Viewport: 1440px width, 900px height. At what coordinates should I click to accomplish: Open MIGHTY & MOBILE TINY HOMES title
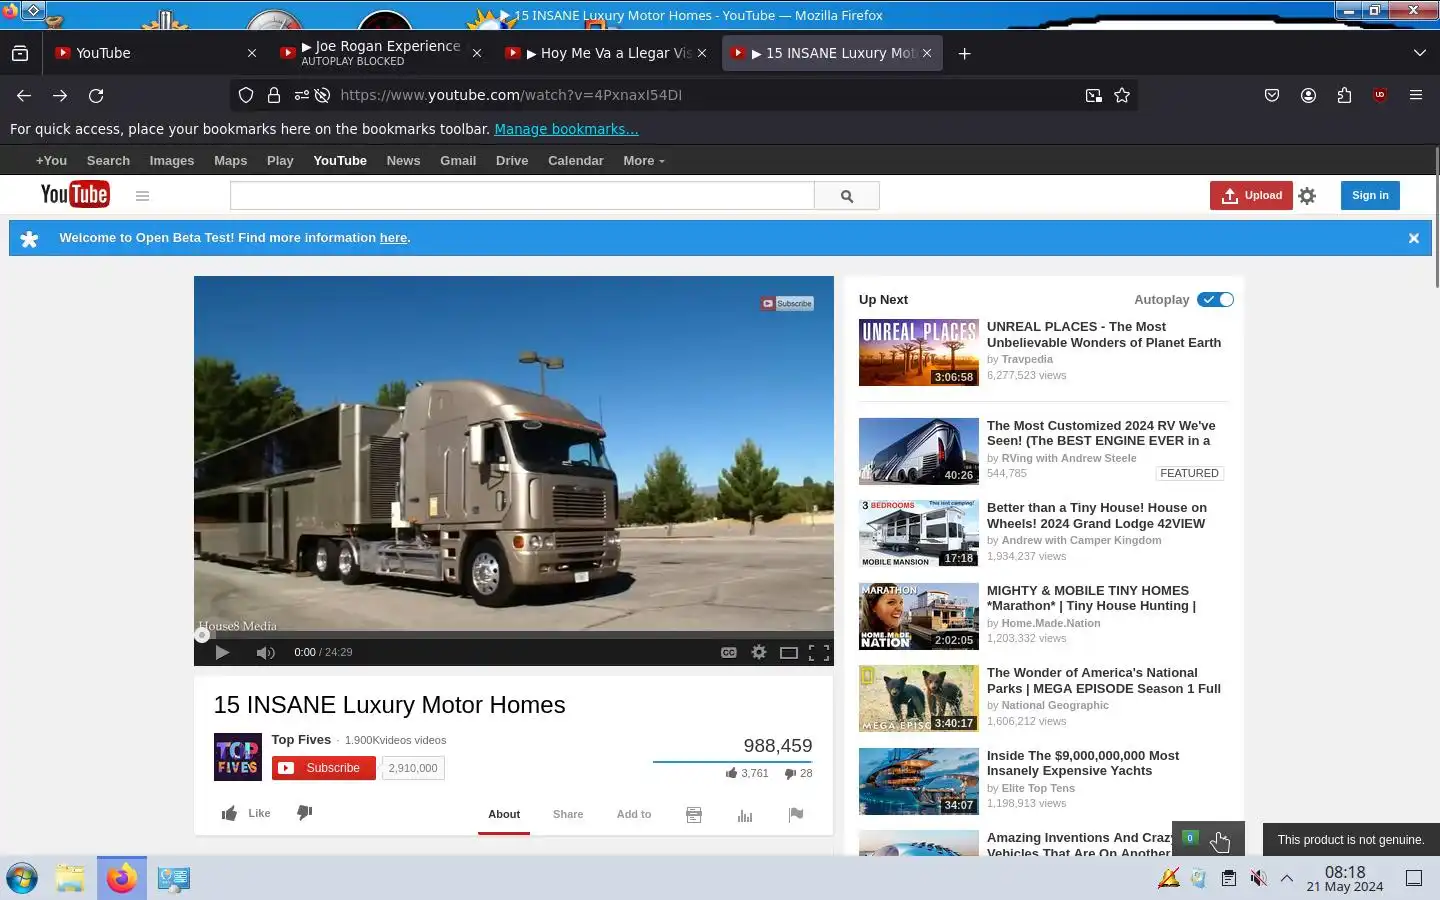[1091, 598]
